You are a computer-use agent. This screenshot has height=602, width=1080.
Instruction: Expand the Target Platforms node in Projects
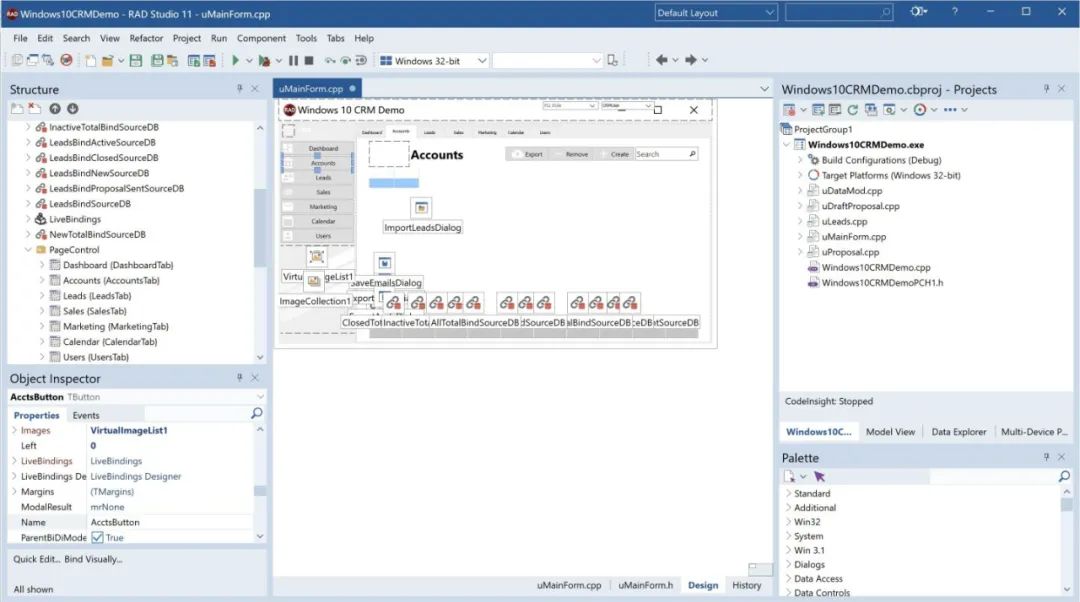coord(800,175)
